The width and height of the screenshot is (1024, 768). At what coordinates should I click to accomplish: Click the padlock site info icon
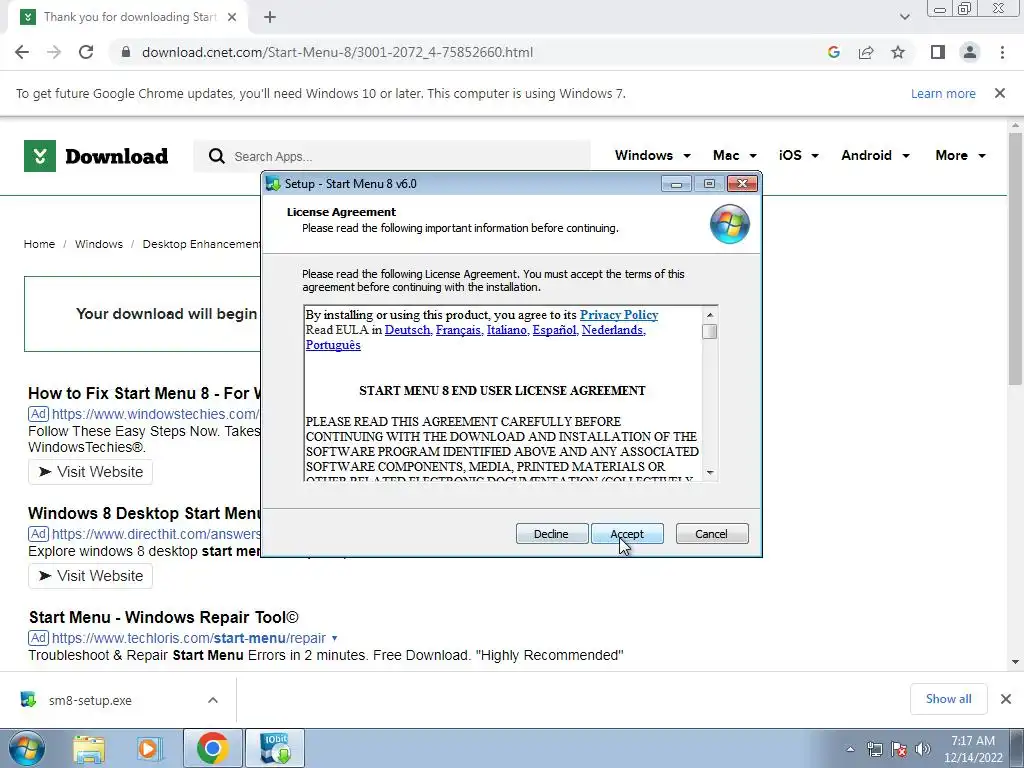(126, 52)
